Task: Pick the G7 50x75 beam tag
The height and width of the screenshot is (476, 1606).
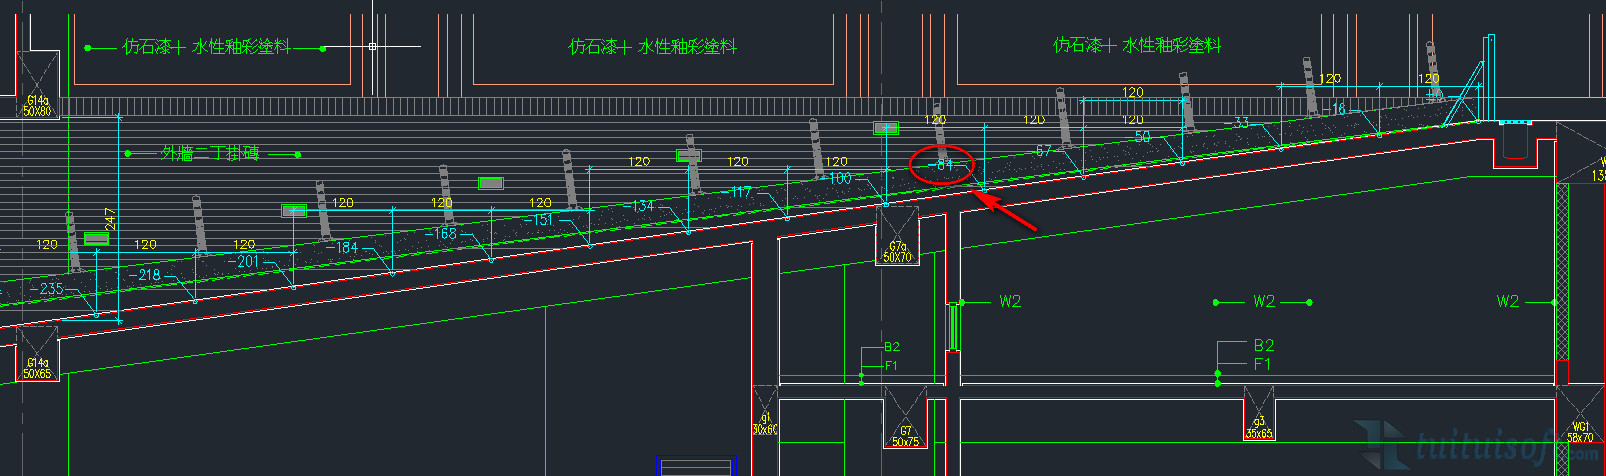Action: 905,437
